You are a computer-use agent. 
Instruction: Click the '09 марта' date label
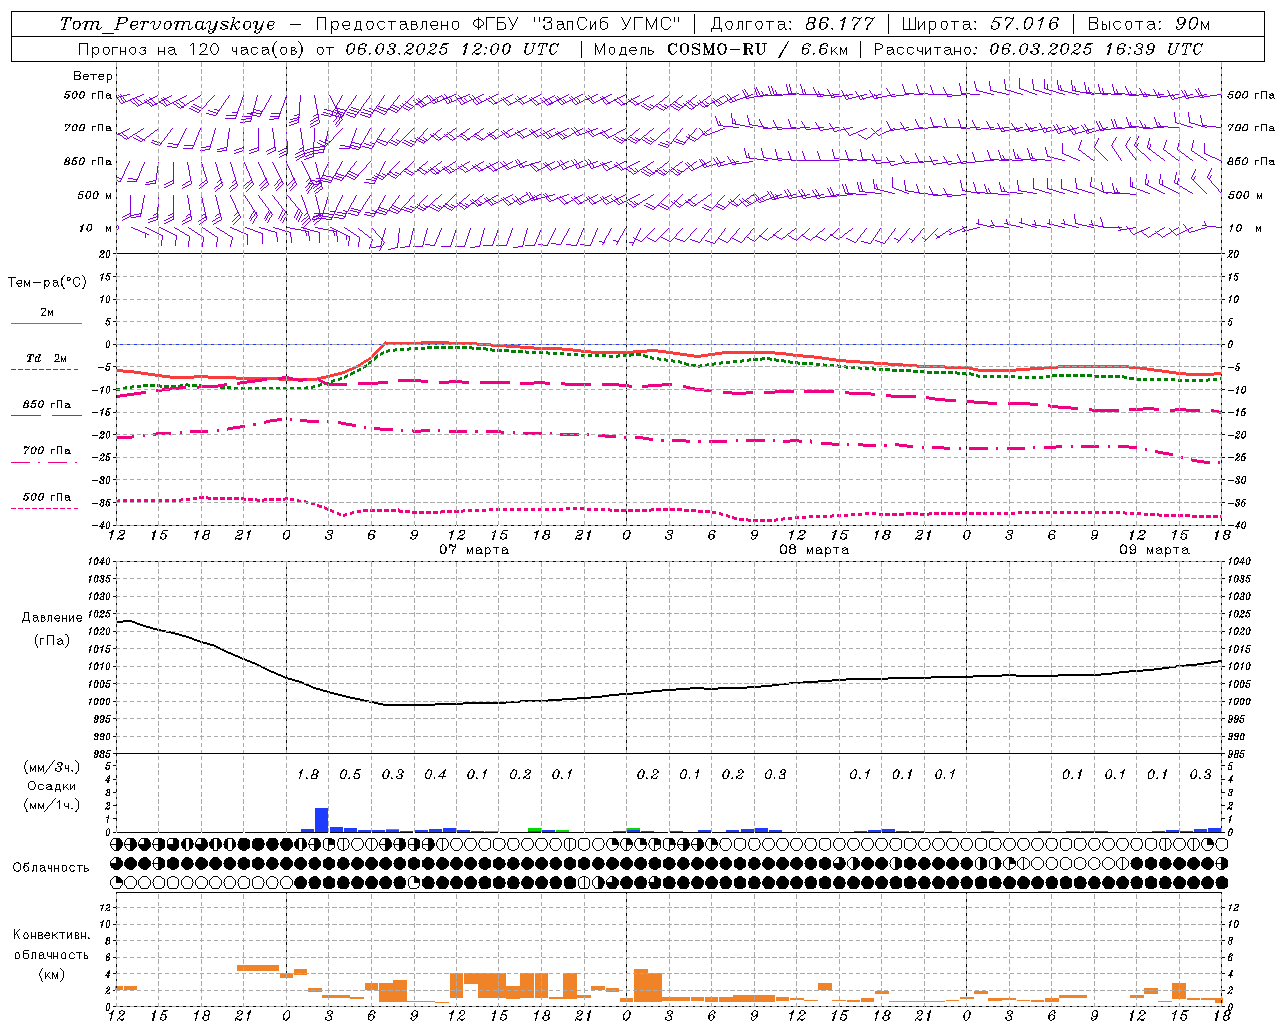[1154, 550]
